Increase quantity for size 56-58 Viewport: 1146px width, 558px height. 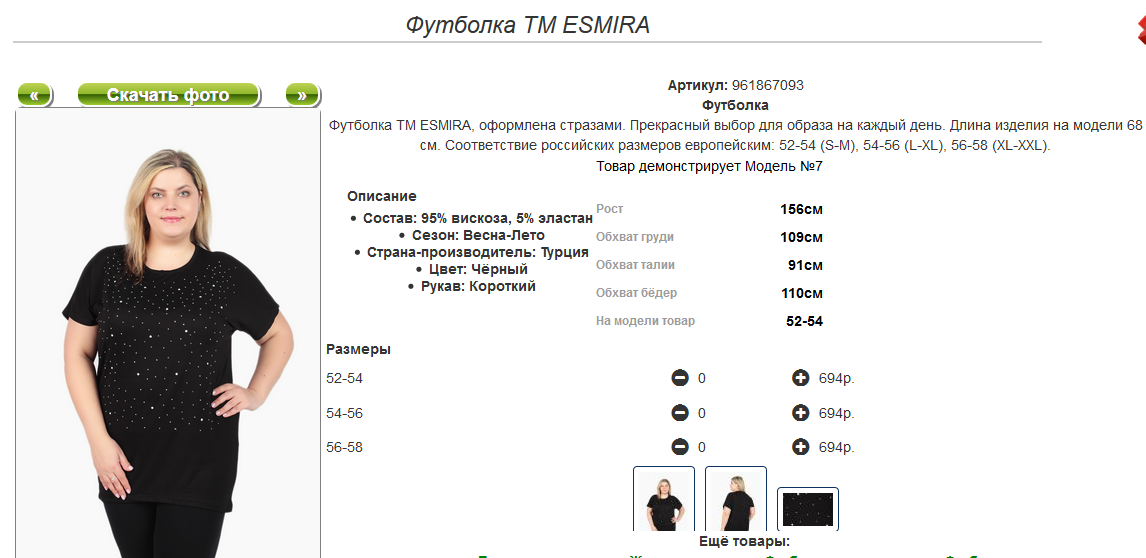pos(801,446)
